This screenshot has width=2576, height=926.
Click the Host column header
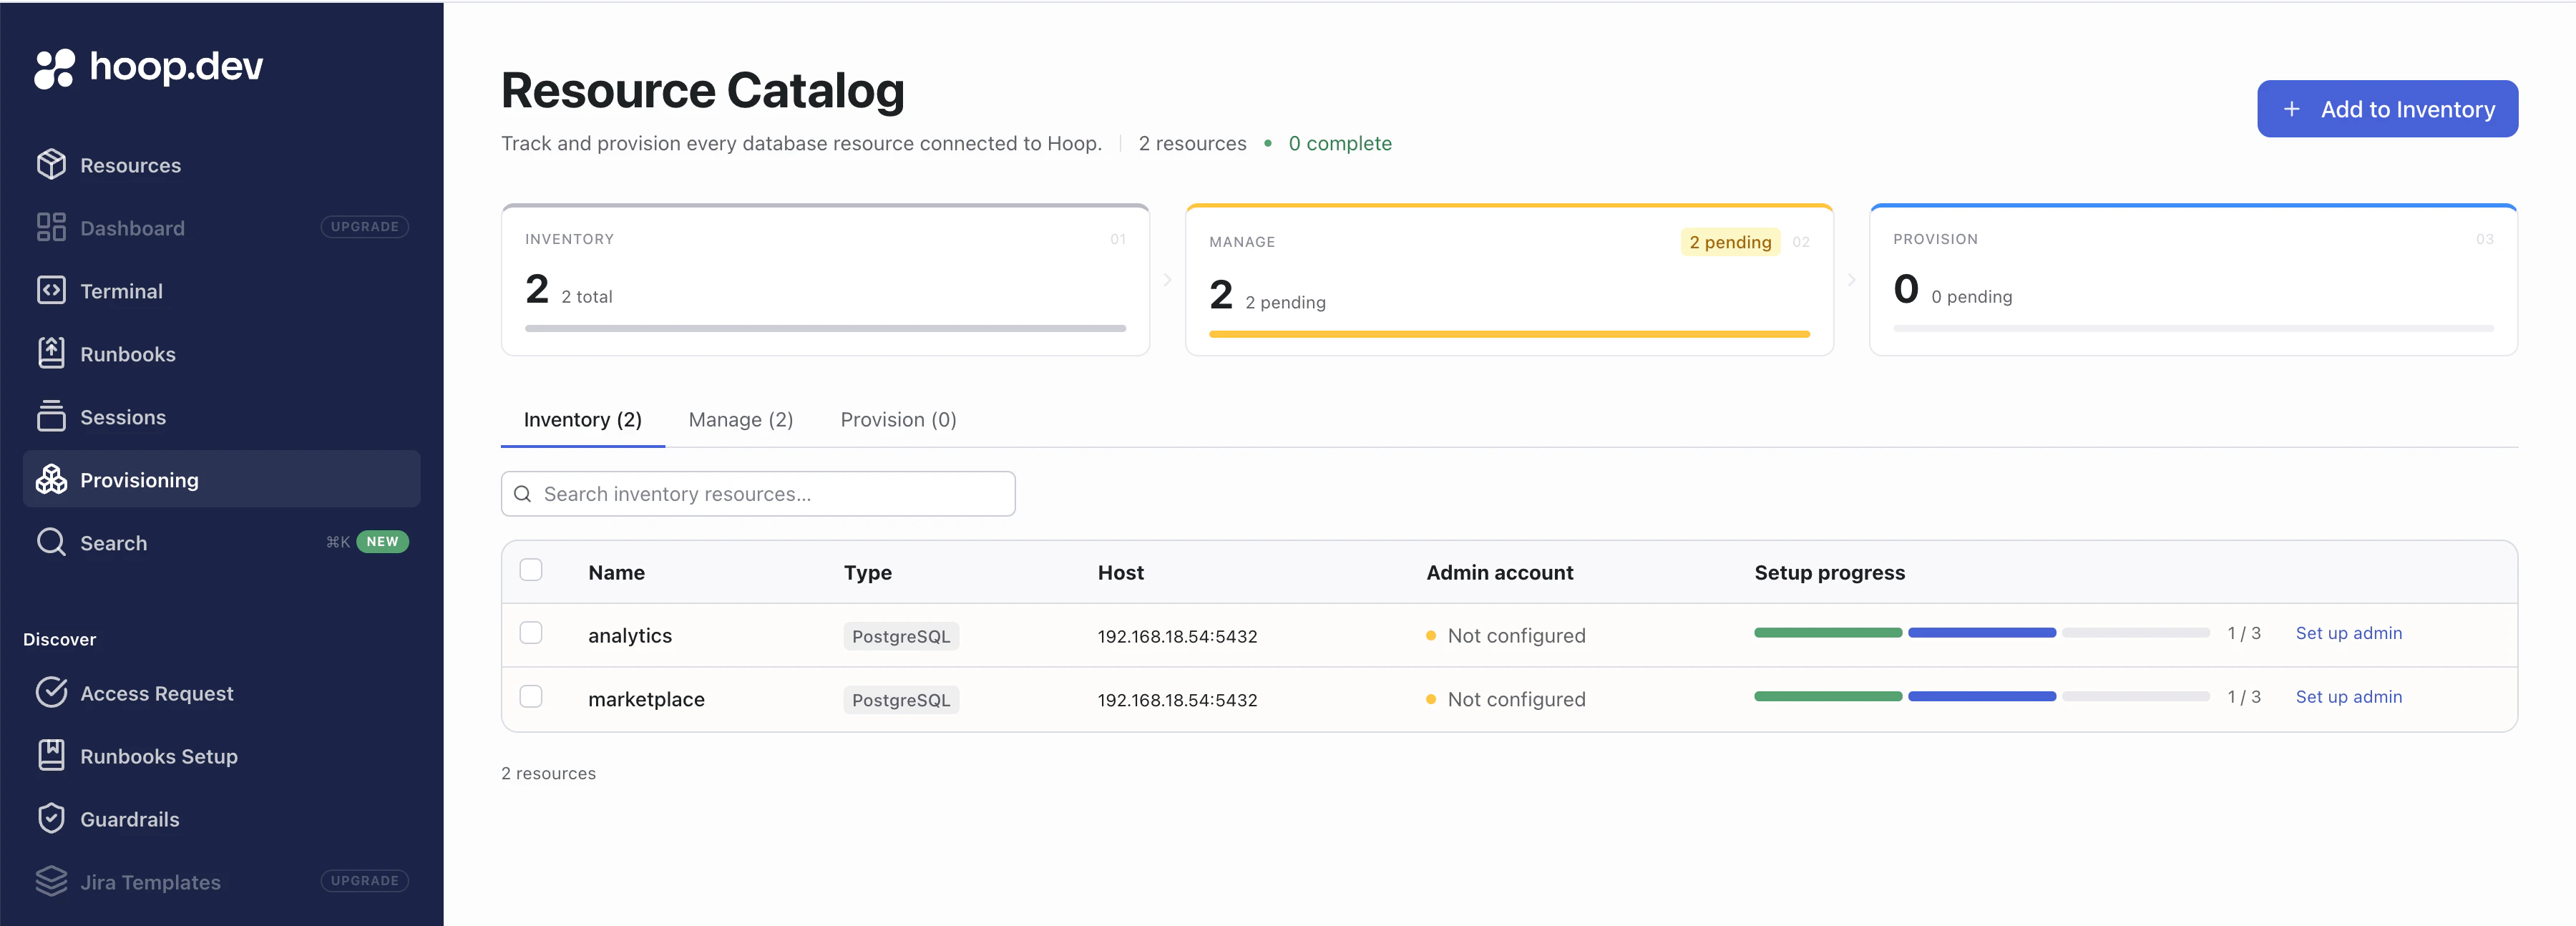click(1120, 573)
